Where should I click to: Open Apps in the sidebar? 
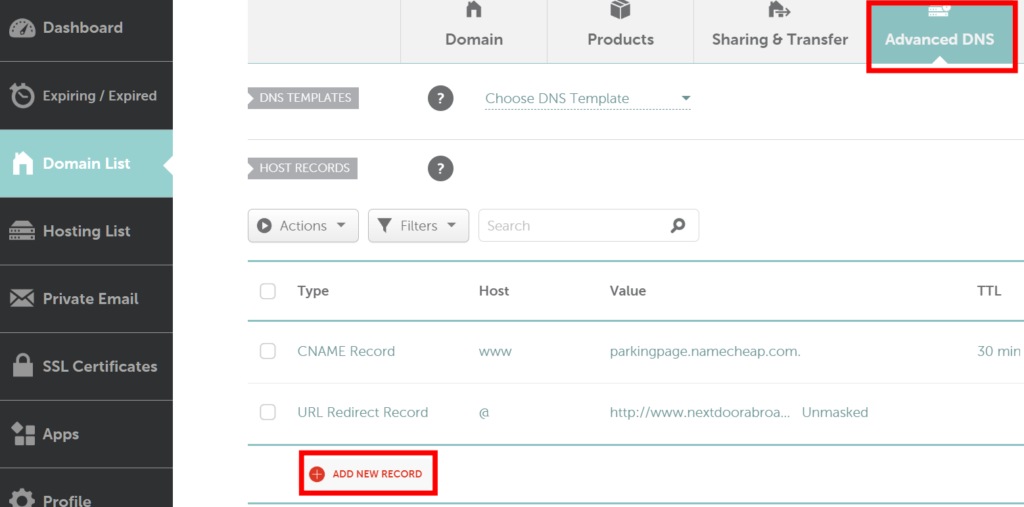pyautogui.click(x=86, y=434)
